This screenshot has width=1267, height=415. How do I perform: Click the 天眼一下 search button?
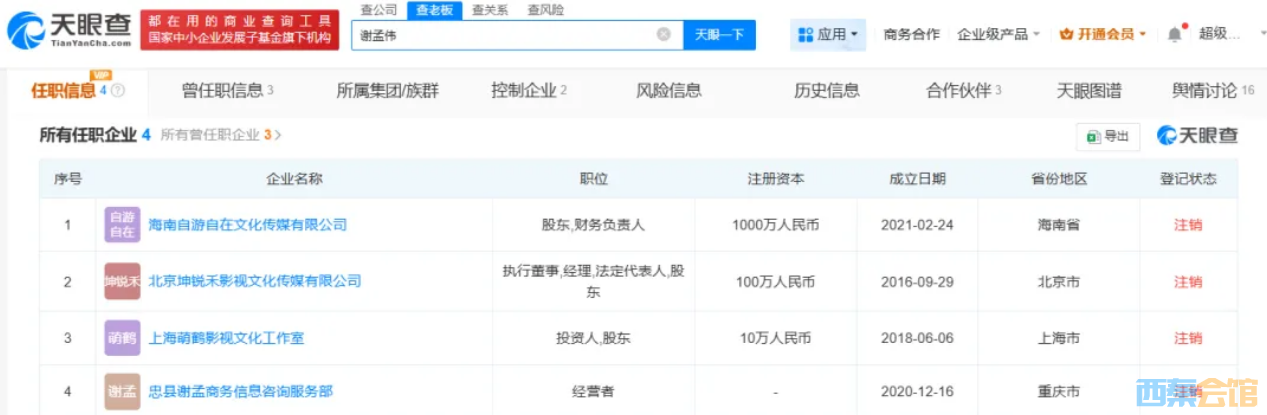click(x=719, y=34)
